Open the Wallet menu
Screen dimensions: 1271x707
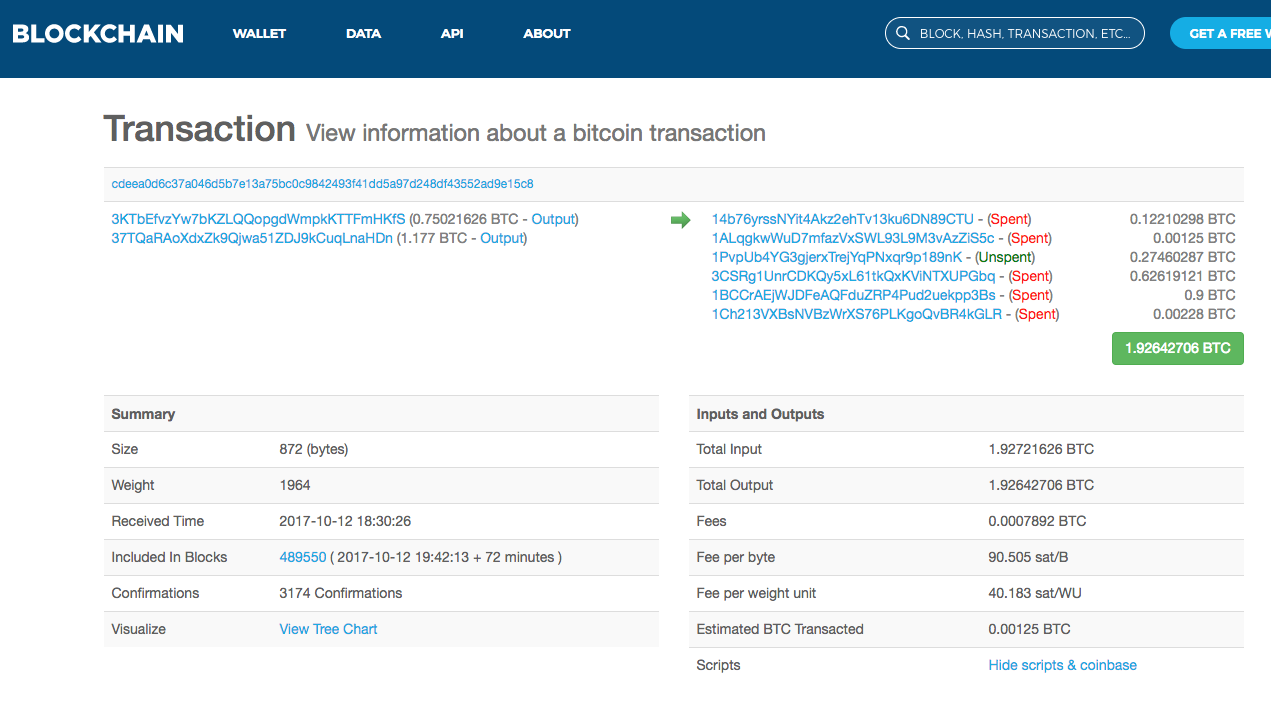pyautogui.click(x=259, y=33)
